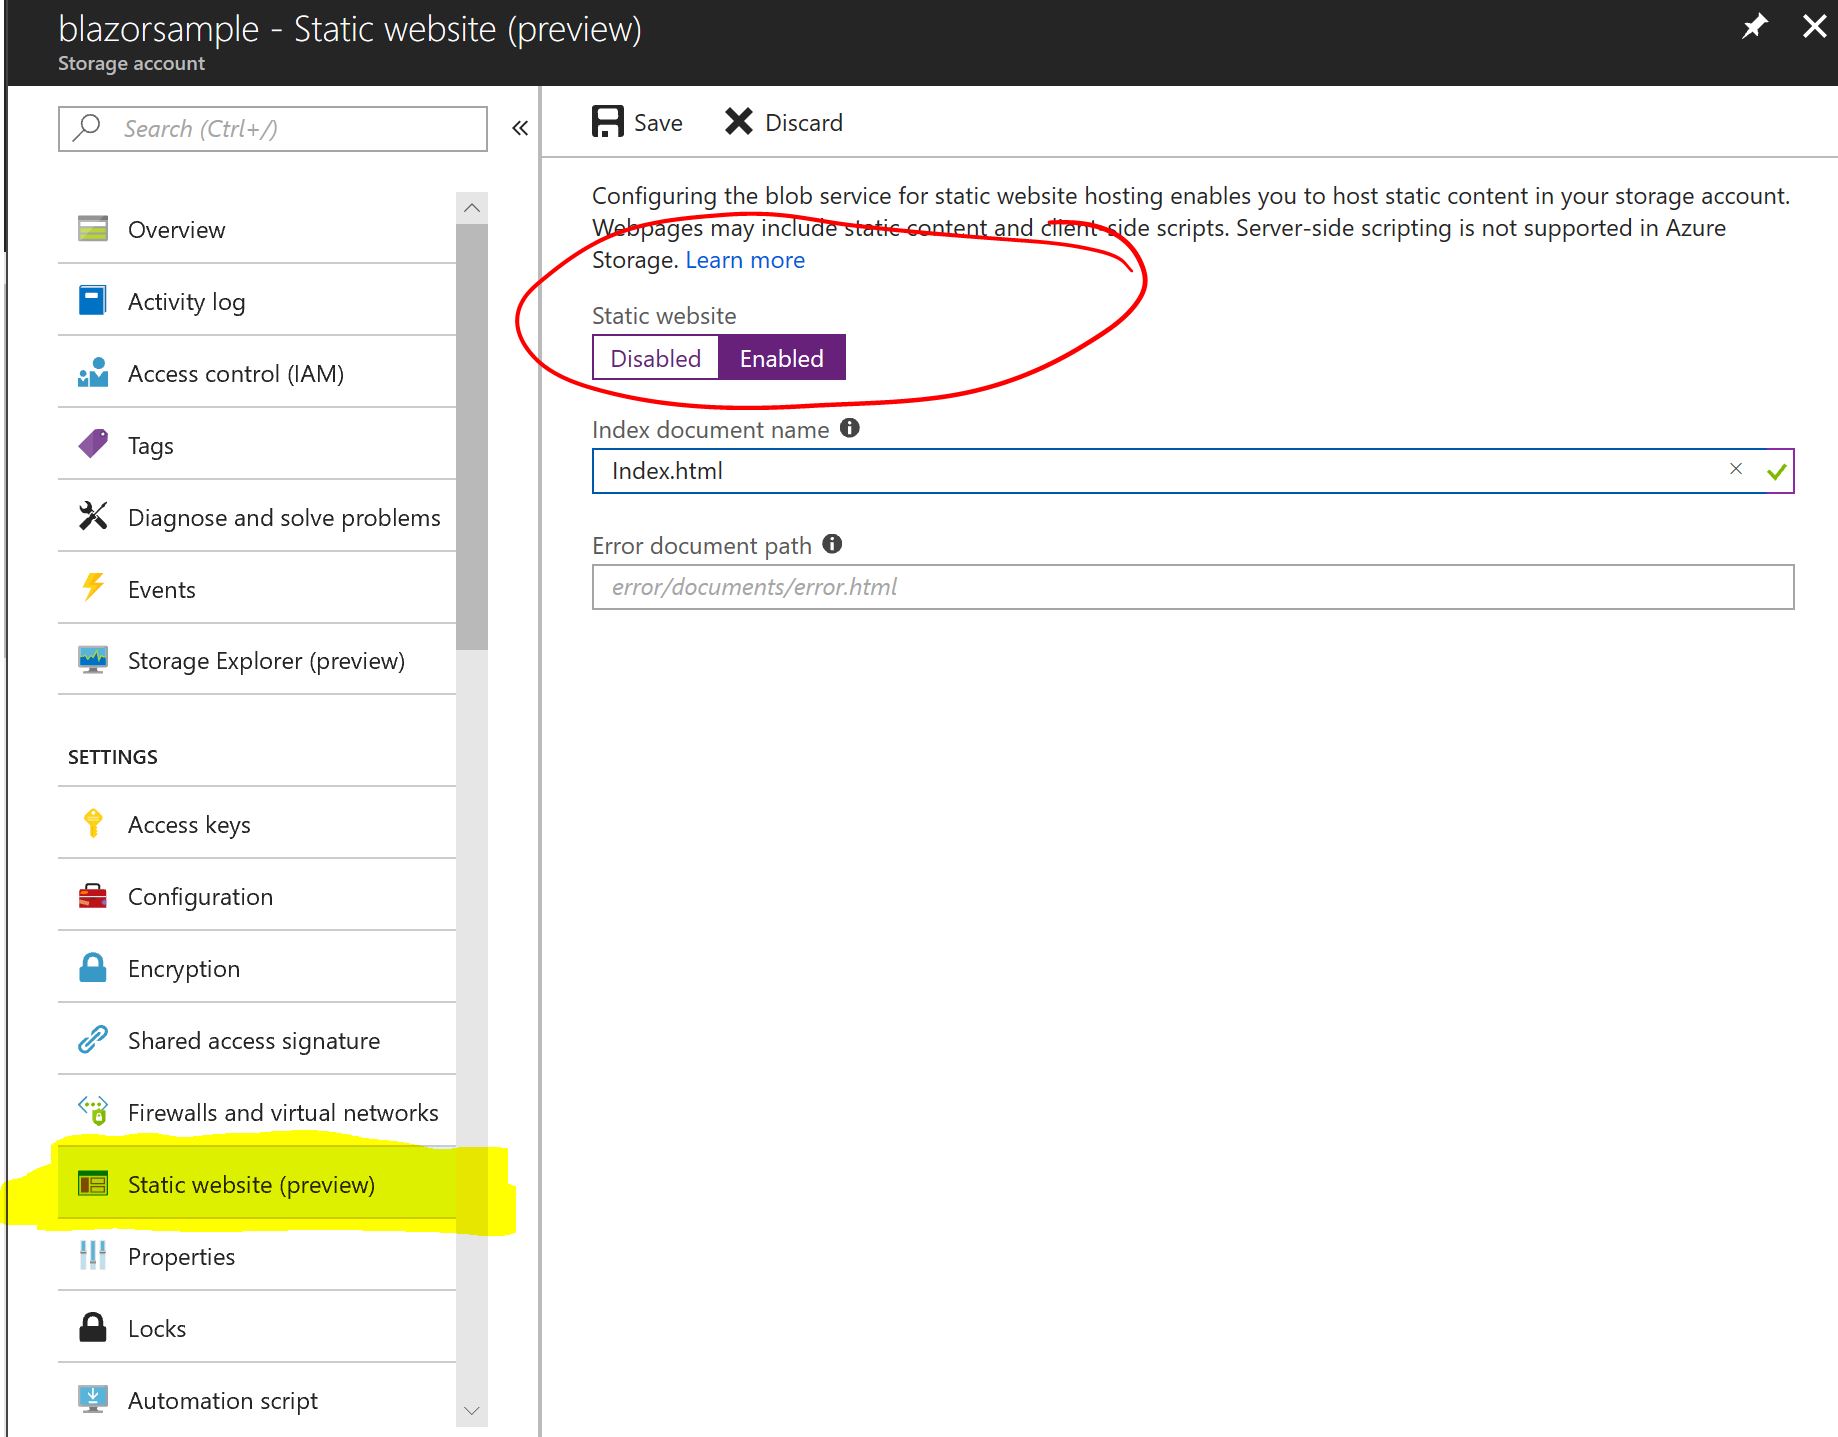Click the Discard button label
The image size is (1838, 1437).
pyautogui.click(x=804, y=123)
